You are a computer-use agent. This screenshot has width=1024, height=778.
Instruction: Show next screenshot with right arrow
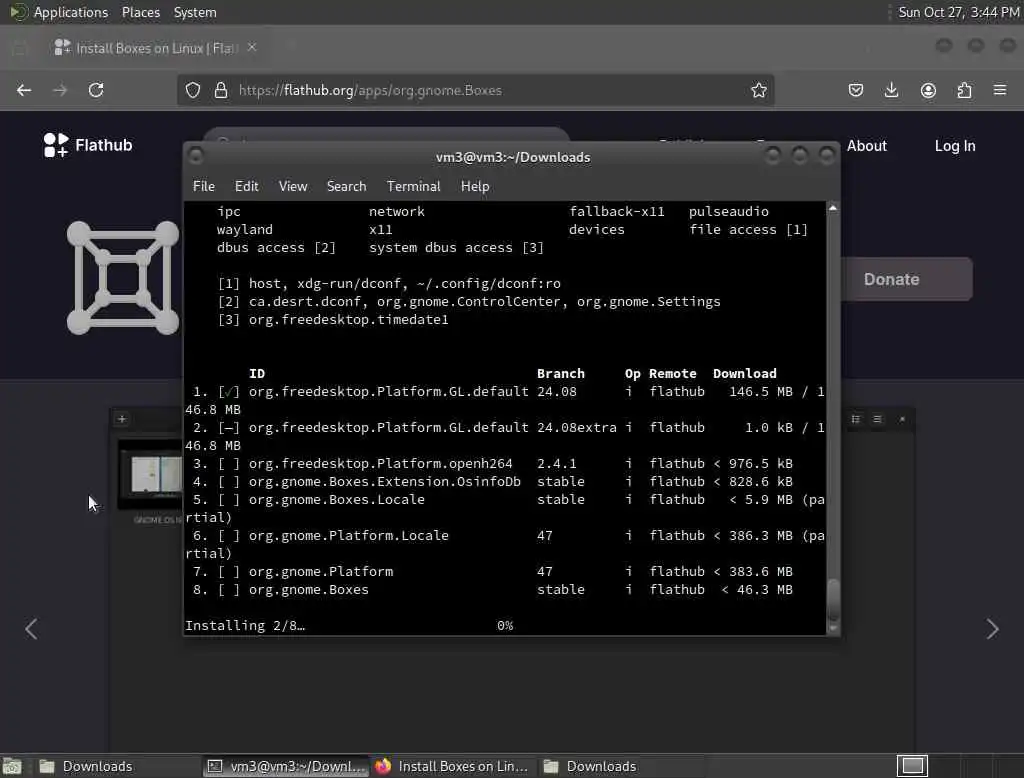(x=993, y=629)
